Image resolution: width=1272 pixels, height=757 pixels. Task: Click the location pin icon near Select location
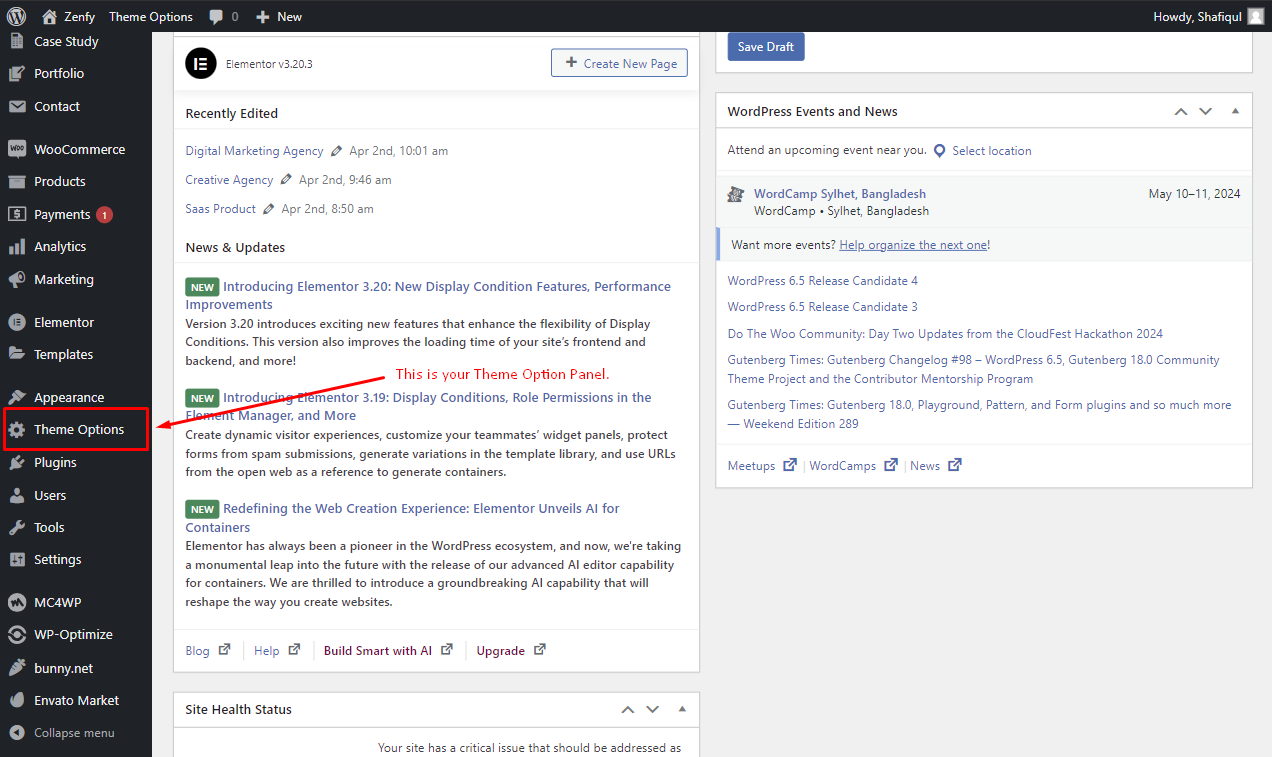point(939,151)
